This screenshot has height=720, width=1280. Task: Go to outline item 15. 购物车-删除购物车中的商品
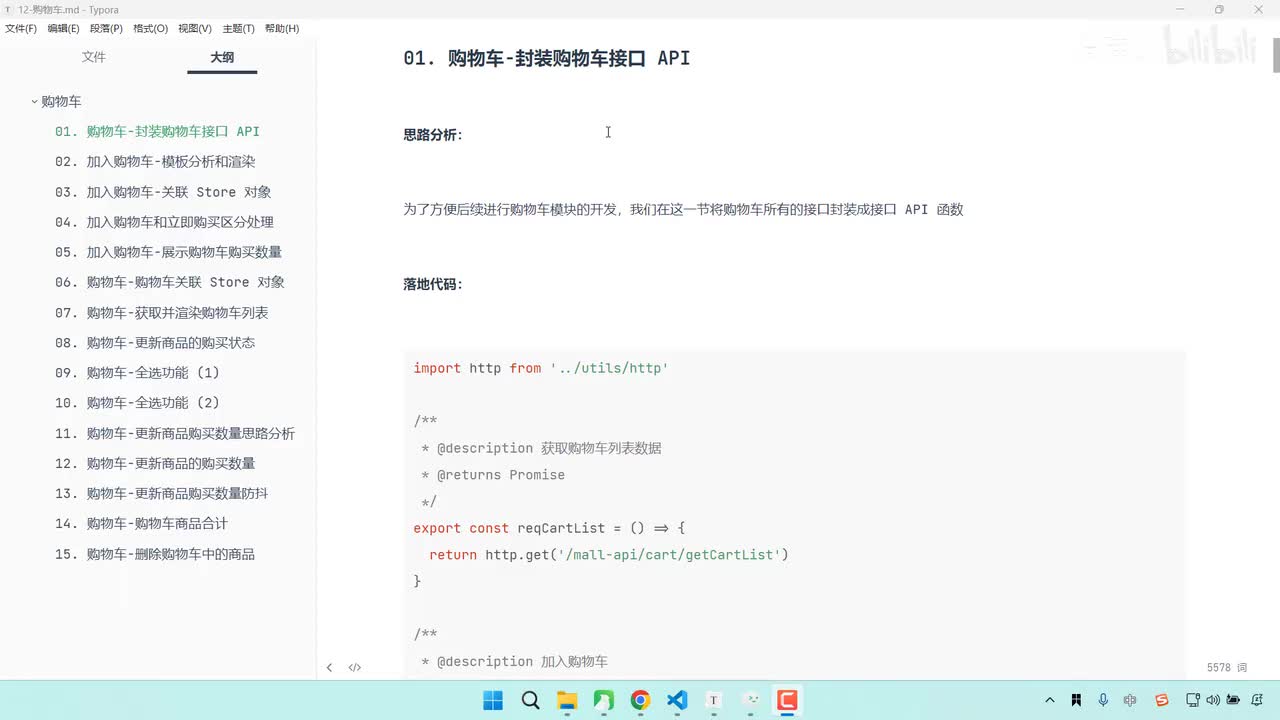[155, 554]
